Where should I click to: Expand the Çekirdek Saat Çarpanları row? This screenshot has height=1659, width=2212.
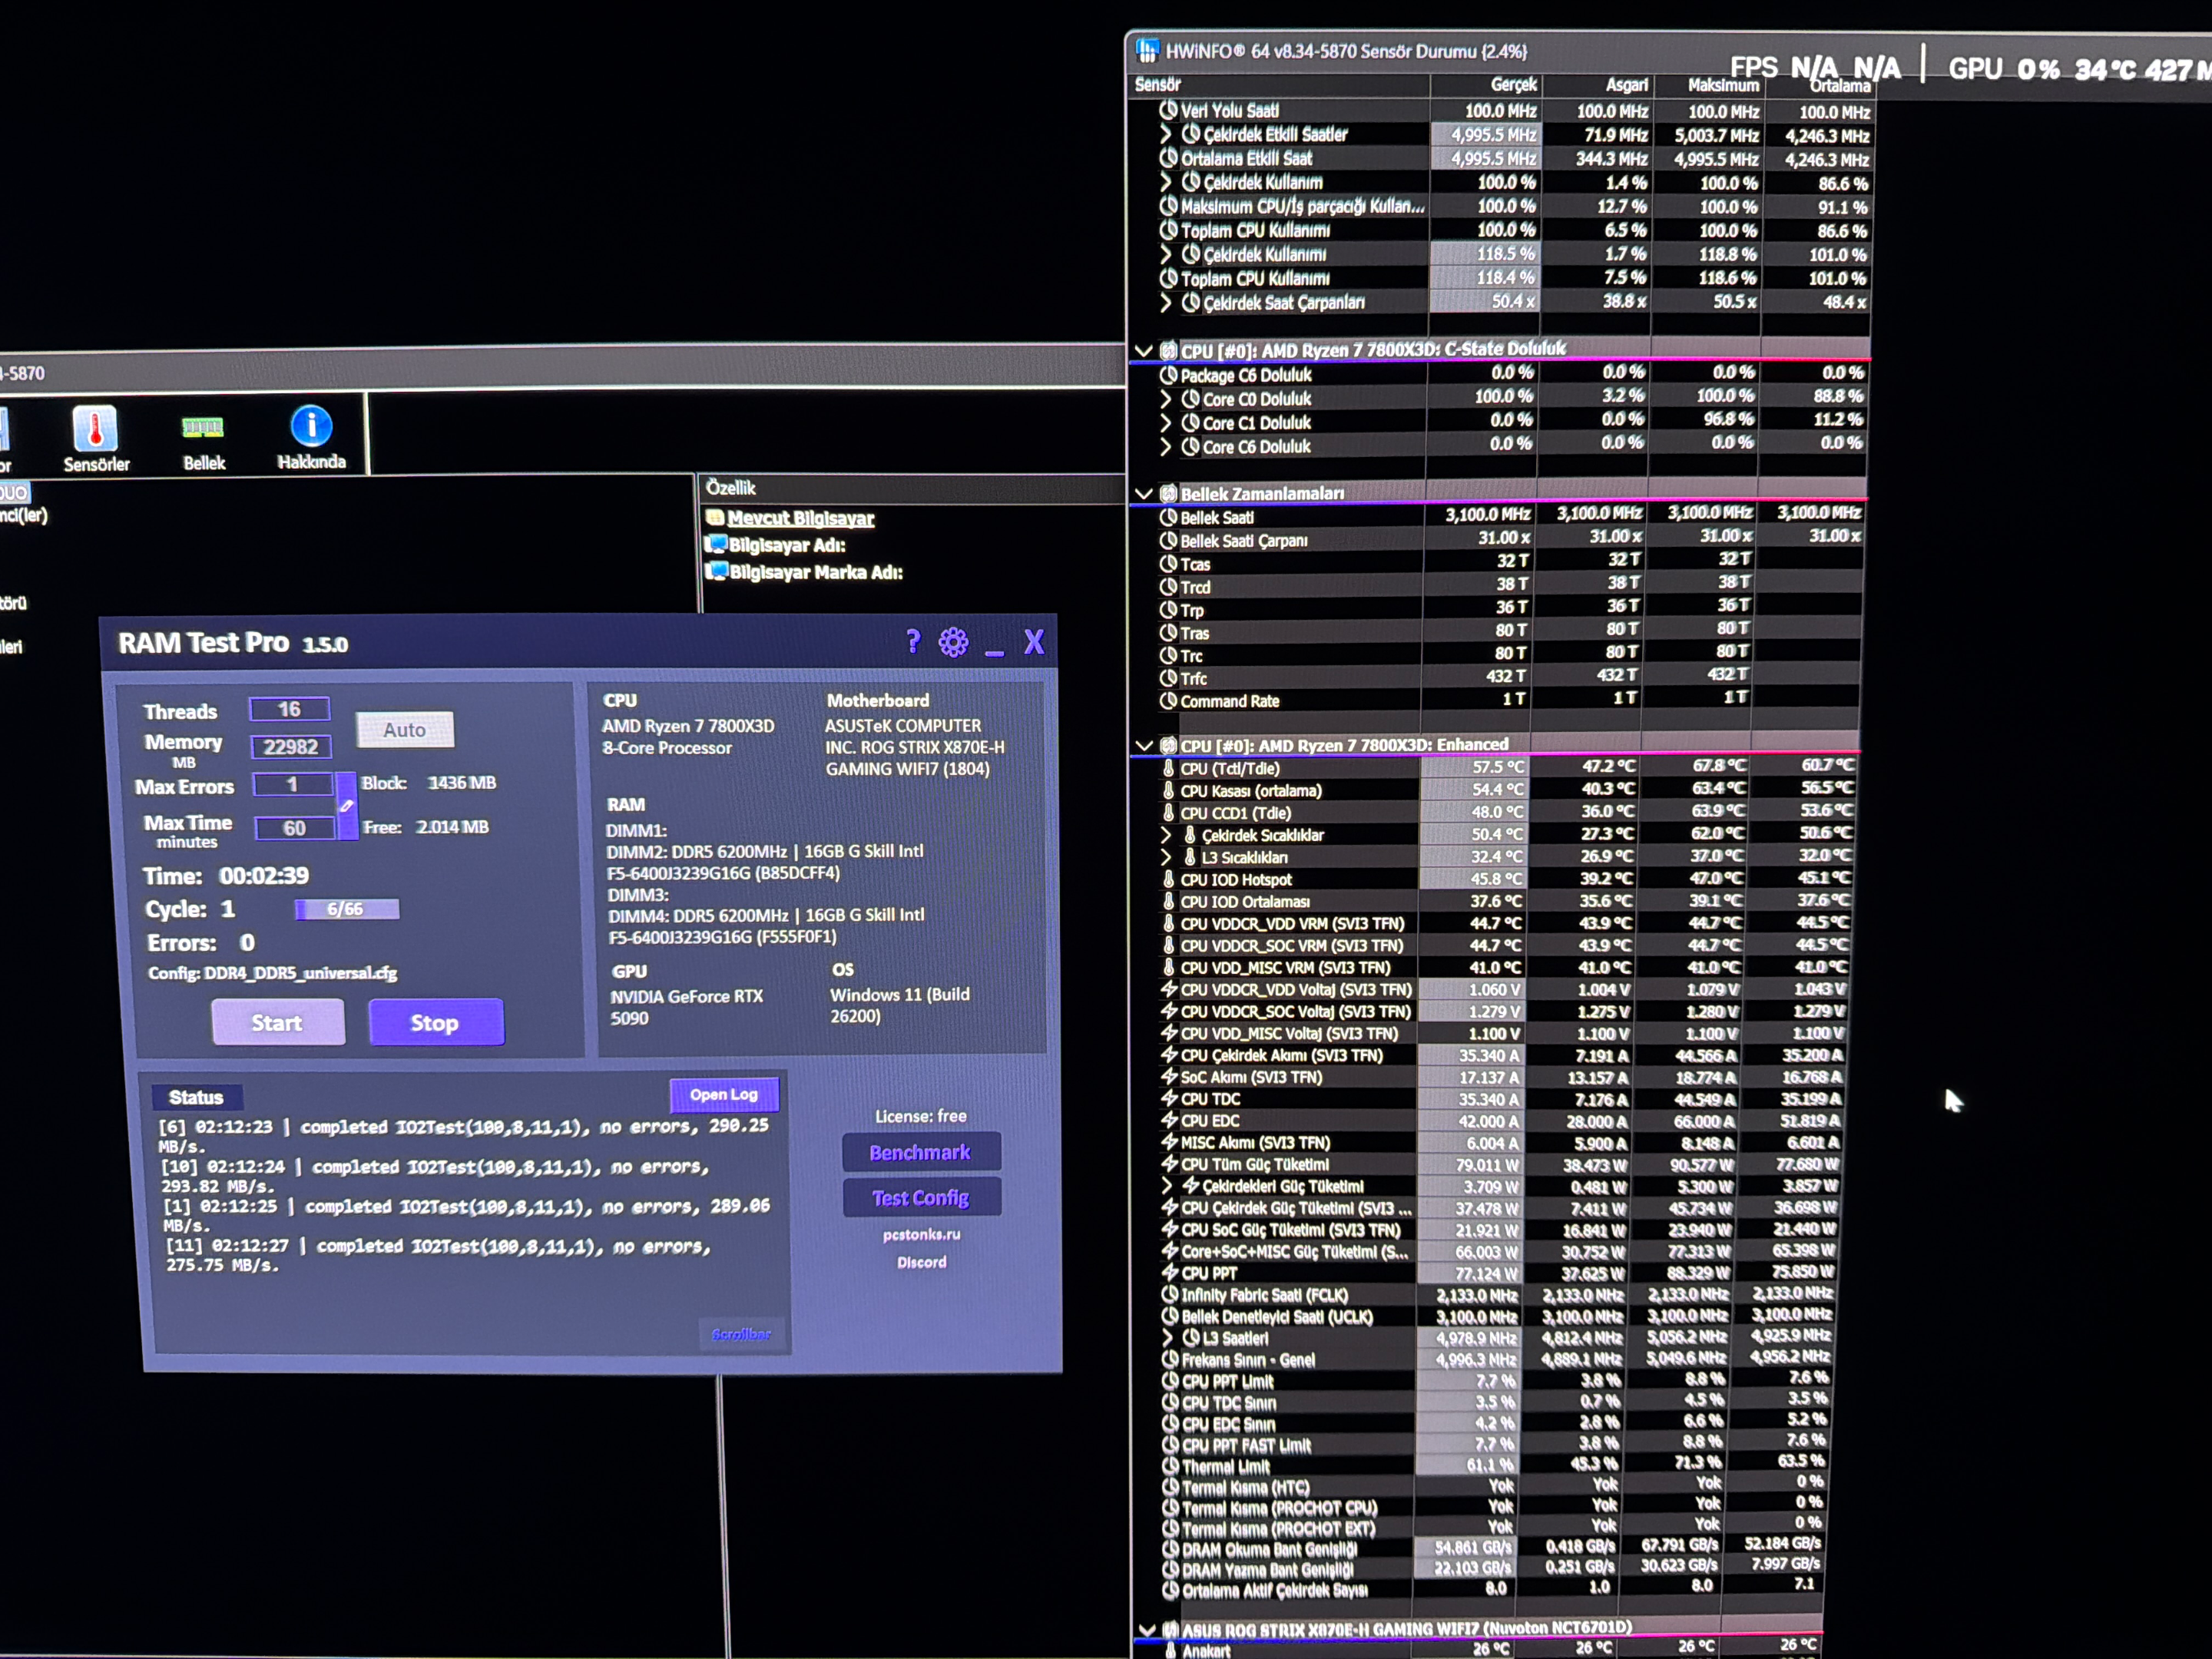coord(1166,302)
